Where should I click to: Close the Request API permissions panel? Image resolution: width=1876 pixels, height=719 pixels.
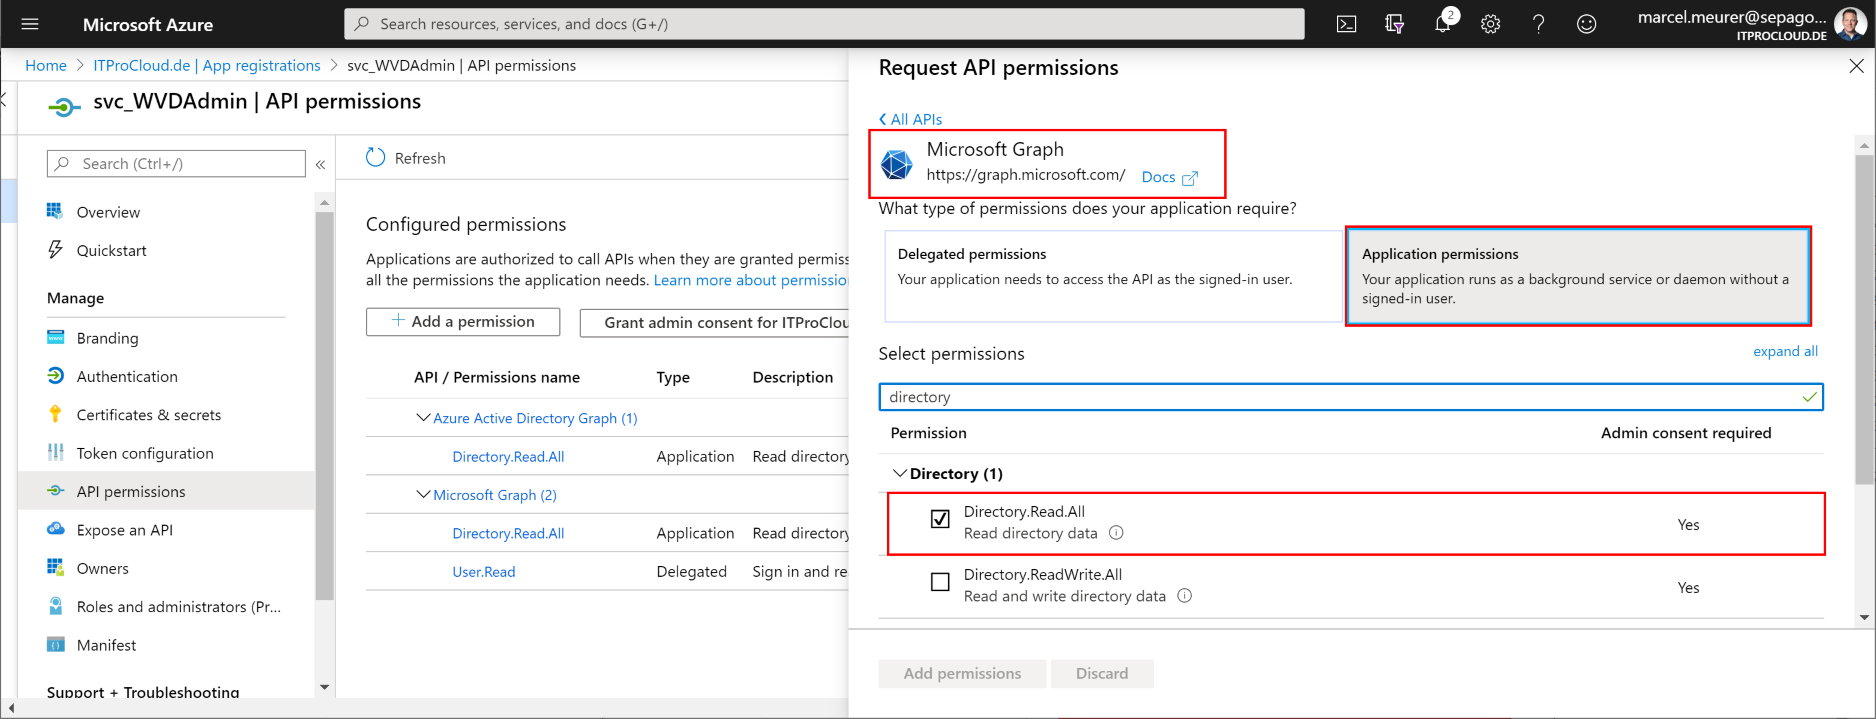point(1856,66)
